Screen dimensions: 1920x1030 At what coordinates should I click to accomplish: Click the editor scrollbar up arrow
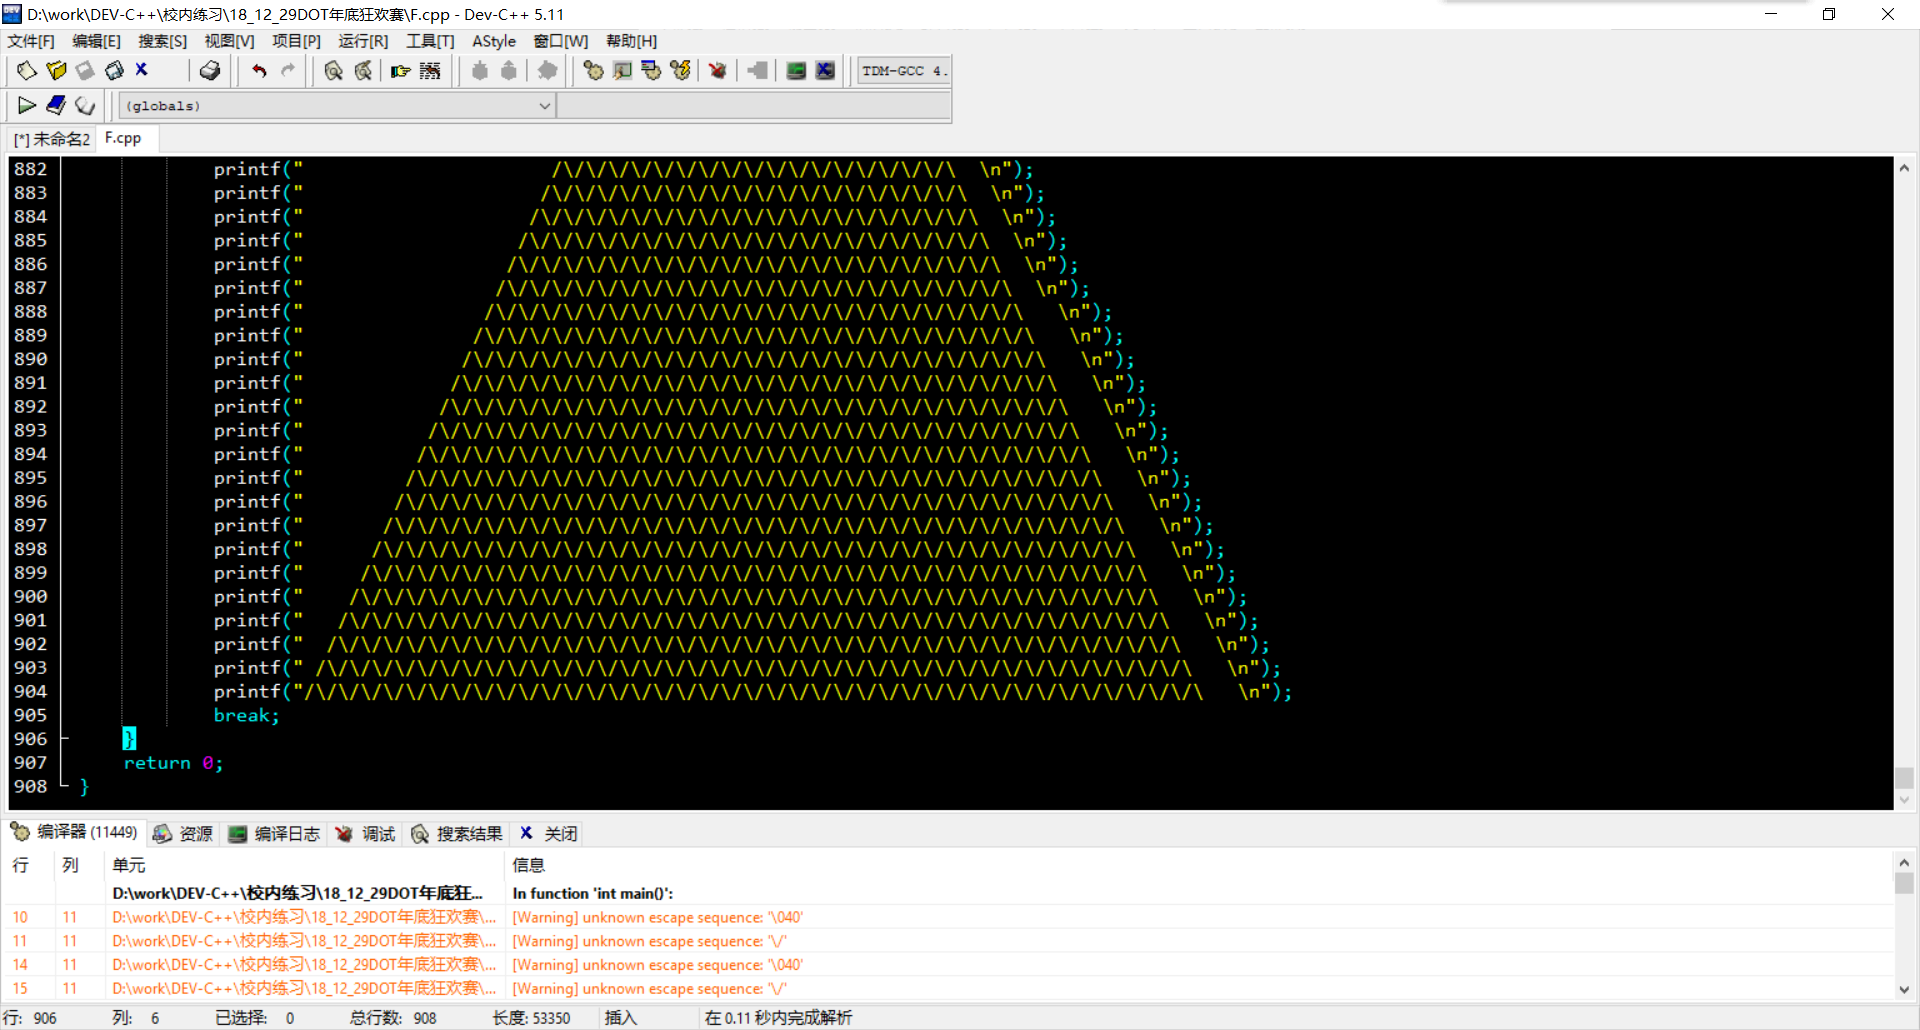pos(1904,168)
